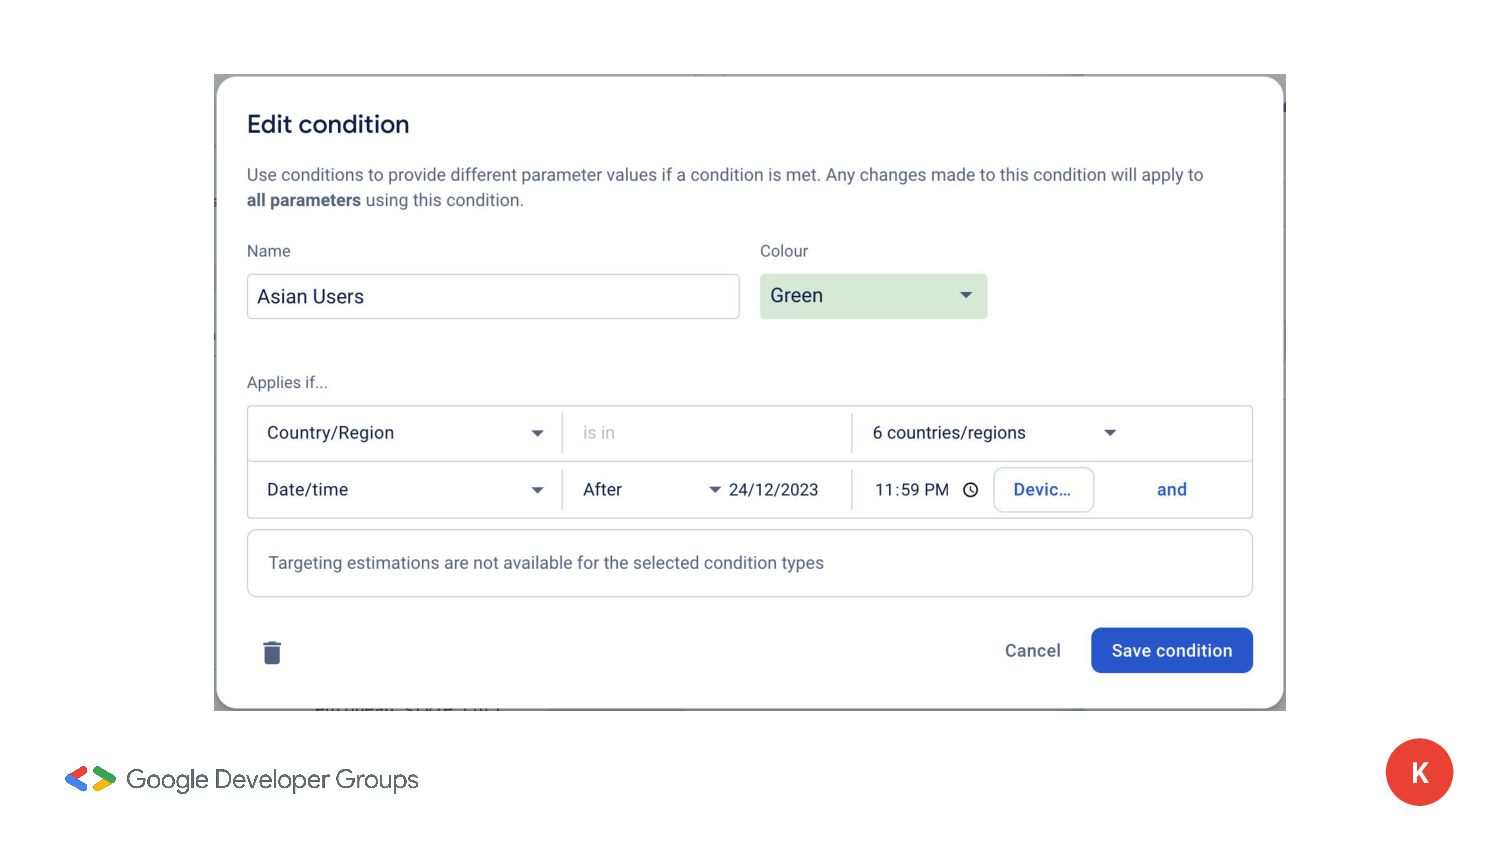Screen dimensions: 1500x844
Task: Click the targeting estimations message box
Action: point(749,563)
